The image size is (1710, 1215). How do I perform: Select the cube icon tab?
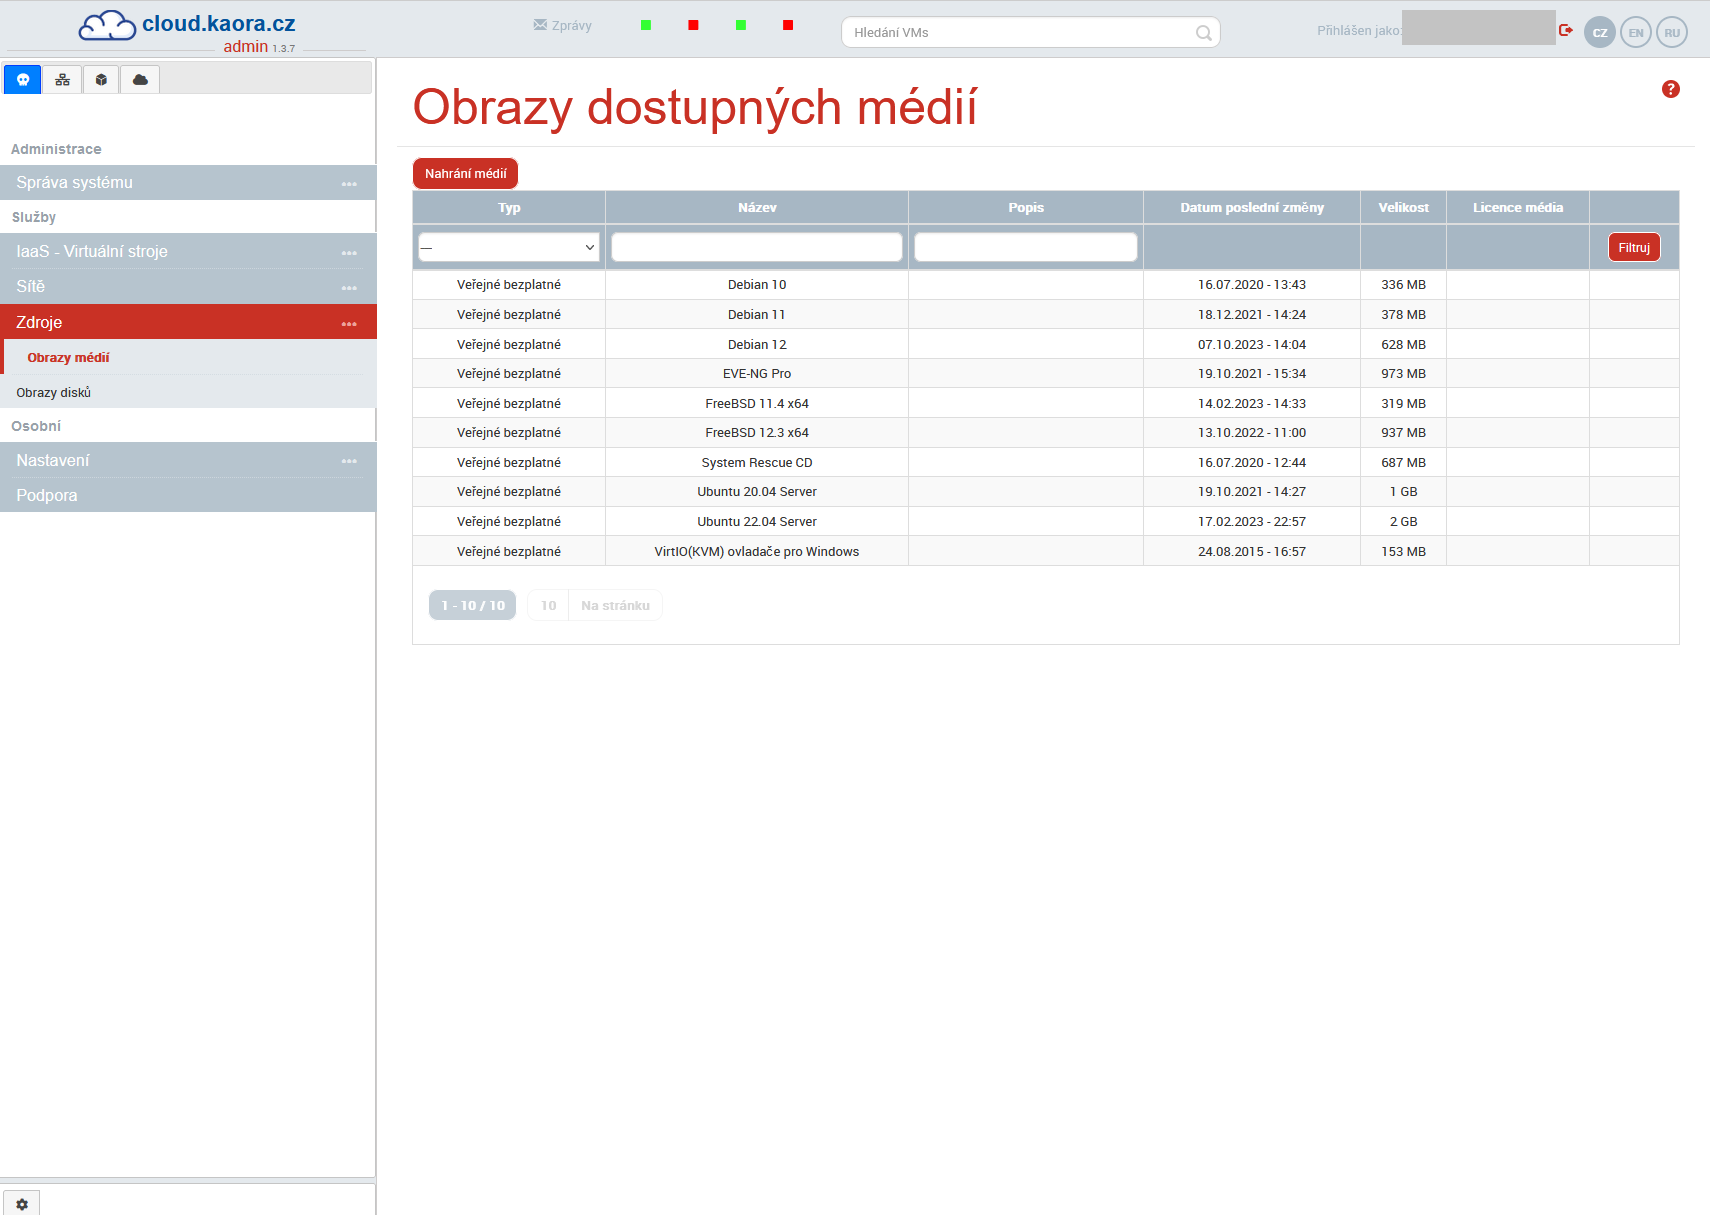[x=101, y=80]
